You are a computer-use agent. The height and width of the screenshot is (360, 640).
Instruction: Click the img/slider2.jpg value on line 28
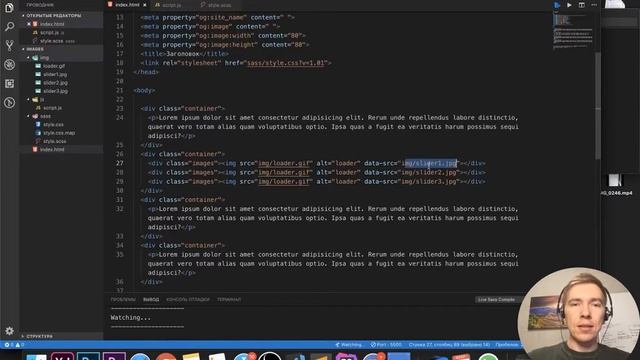coord(429,172)
